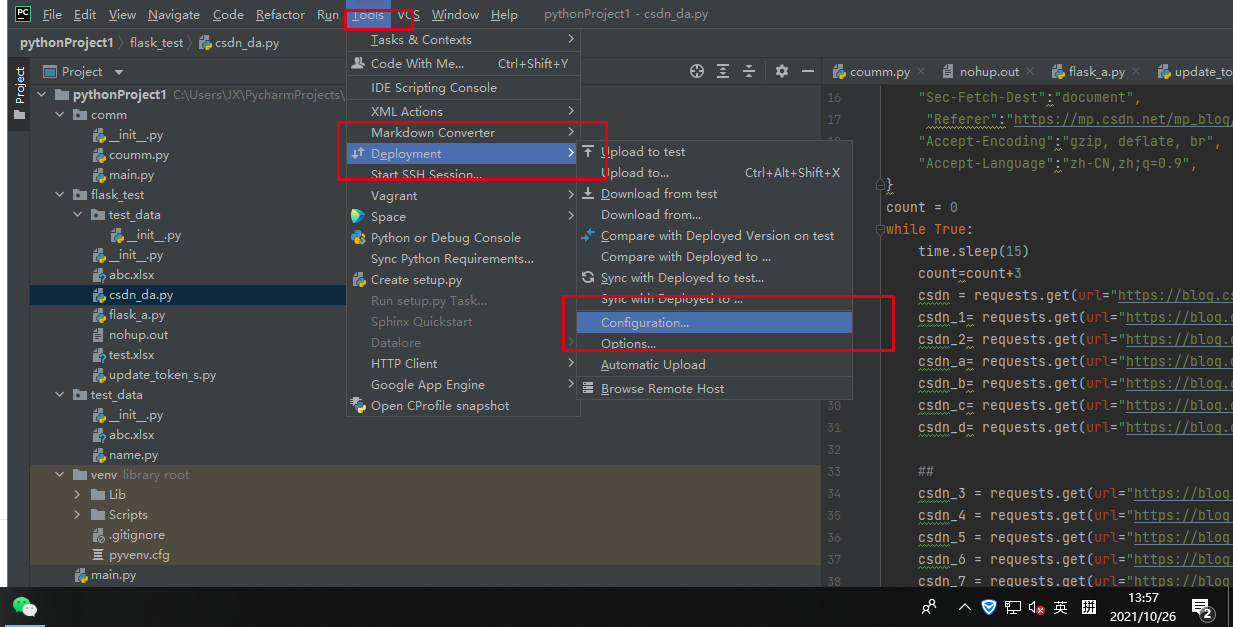
Task: Close the coumm.py editor tab
Action: coord(921,71)
